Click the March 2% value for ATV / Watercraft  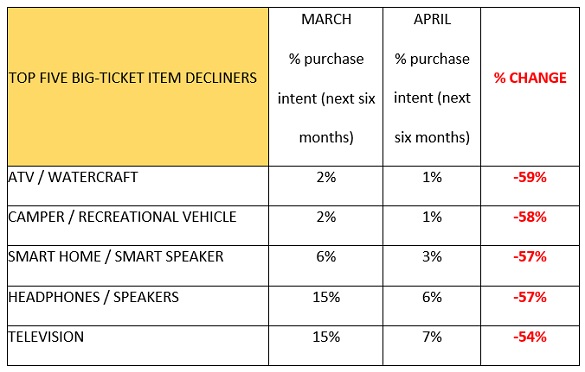326,177
